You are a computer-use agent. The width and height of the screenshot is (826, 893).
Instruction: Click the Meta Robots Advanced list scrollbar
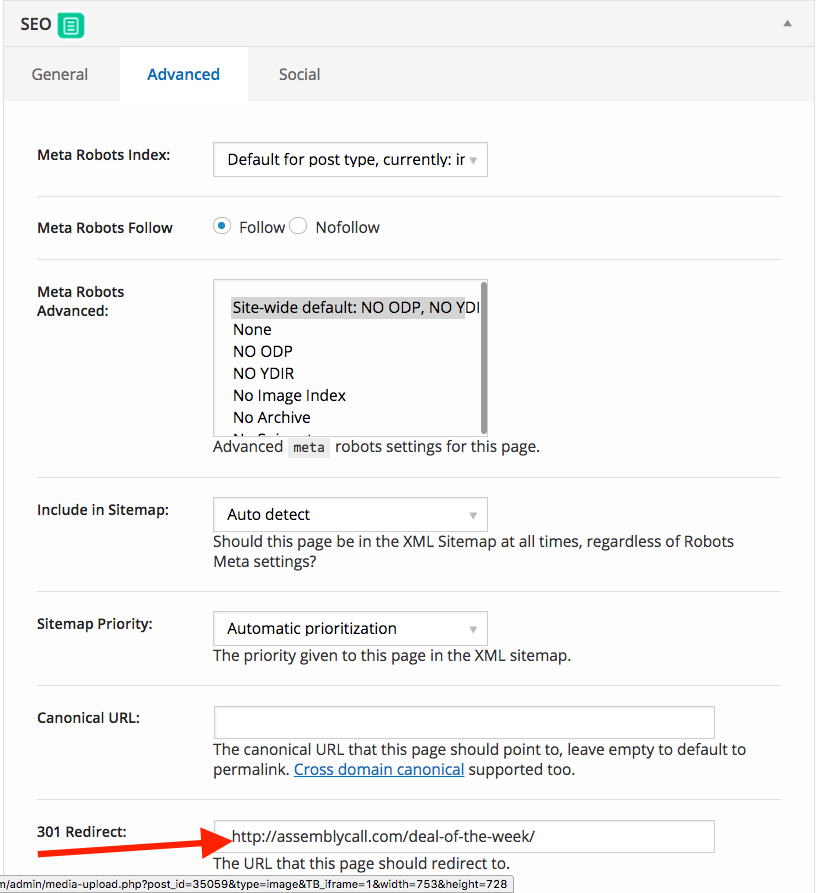click(484, 360)
